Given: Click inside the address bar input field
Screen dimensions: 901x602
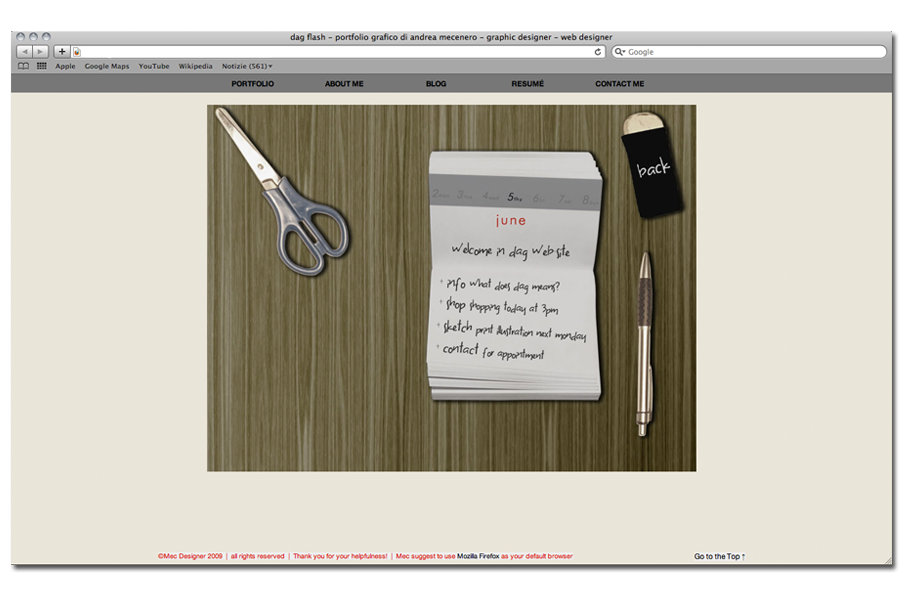Looking at the screenshot, I should coord(300,51).
